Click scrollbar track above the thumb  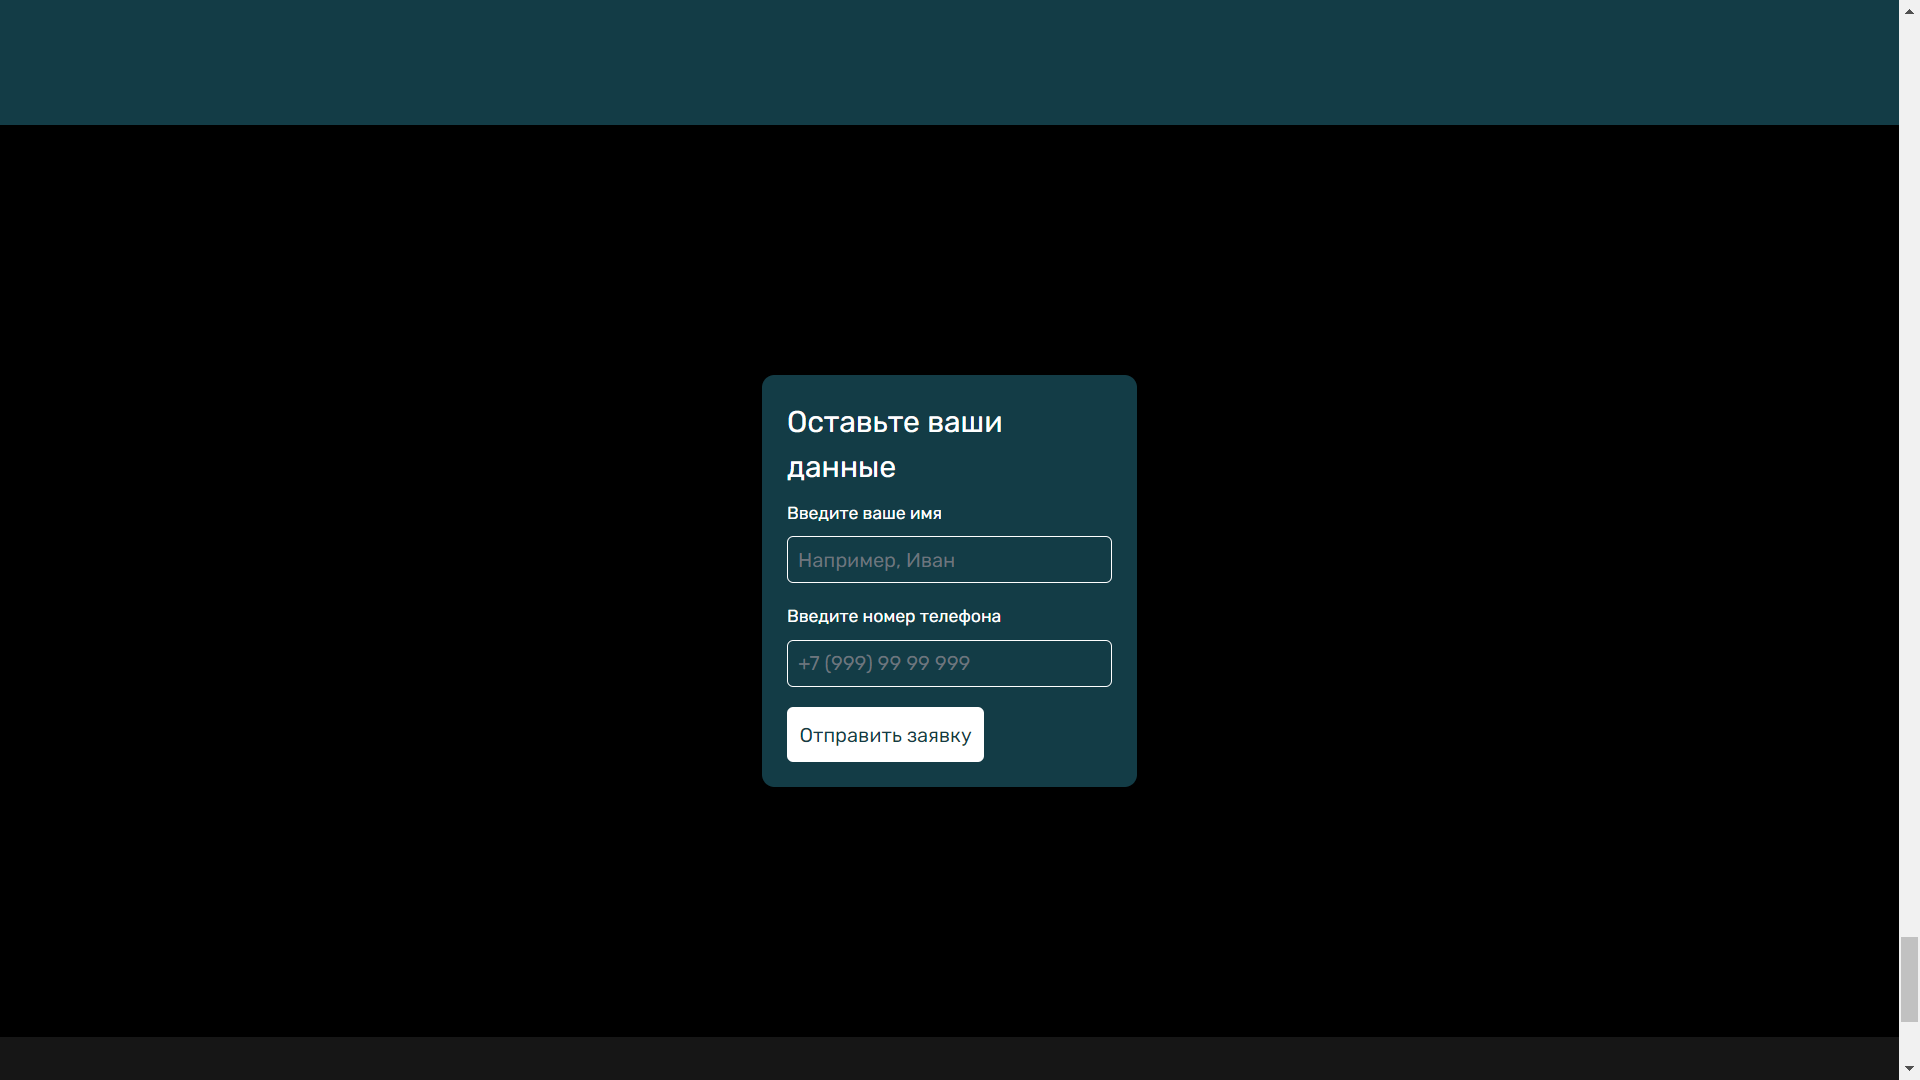pyautogui.click(x=1909, y=470)
